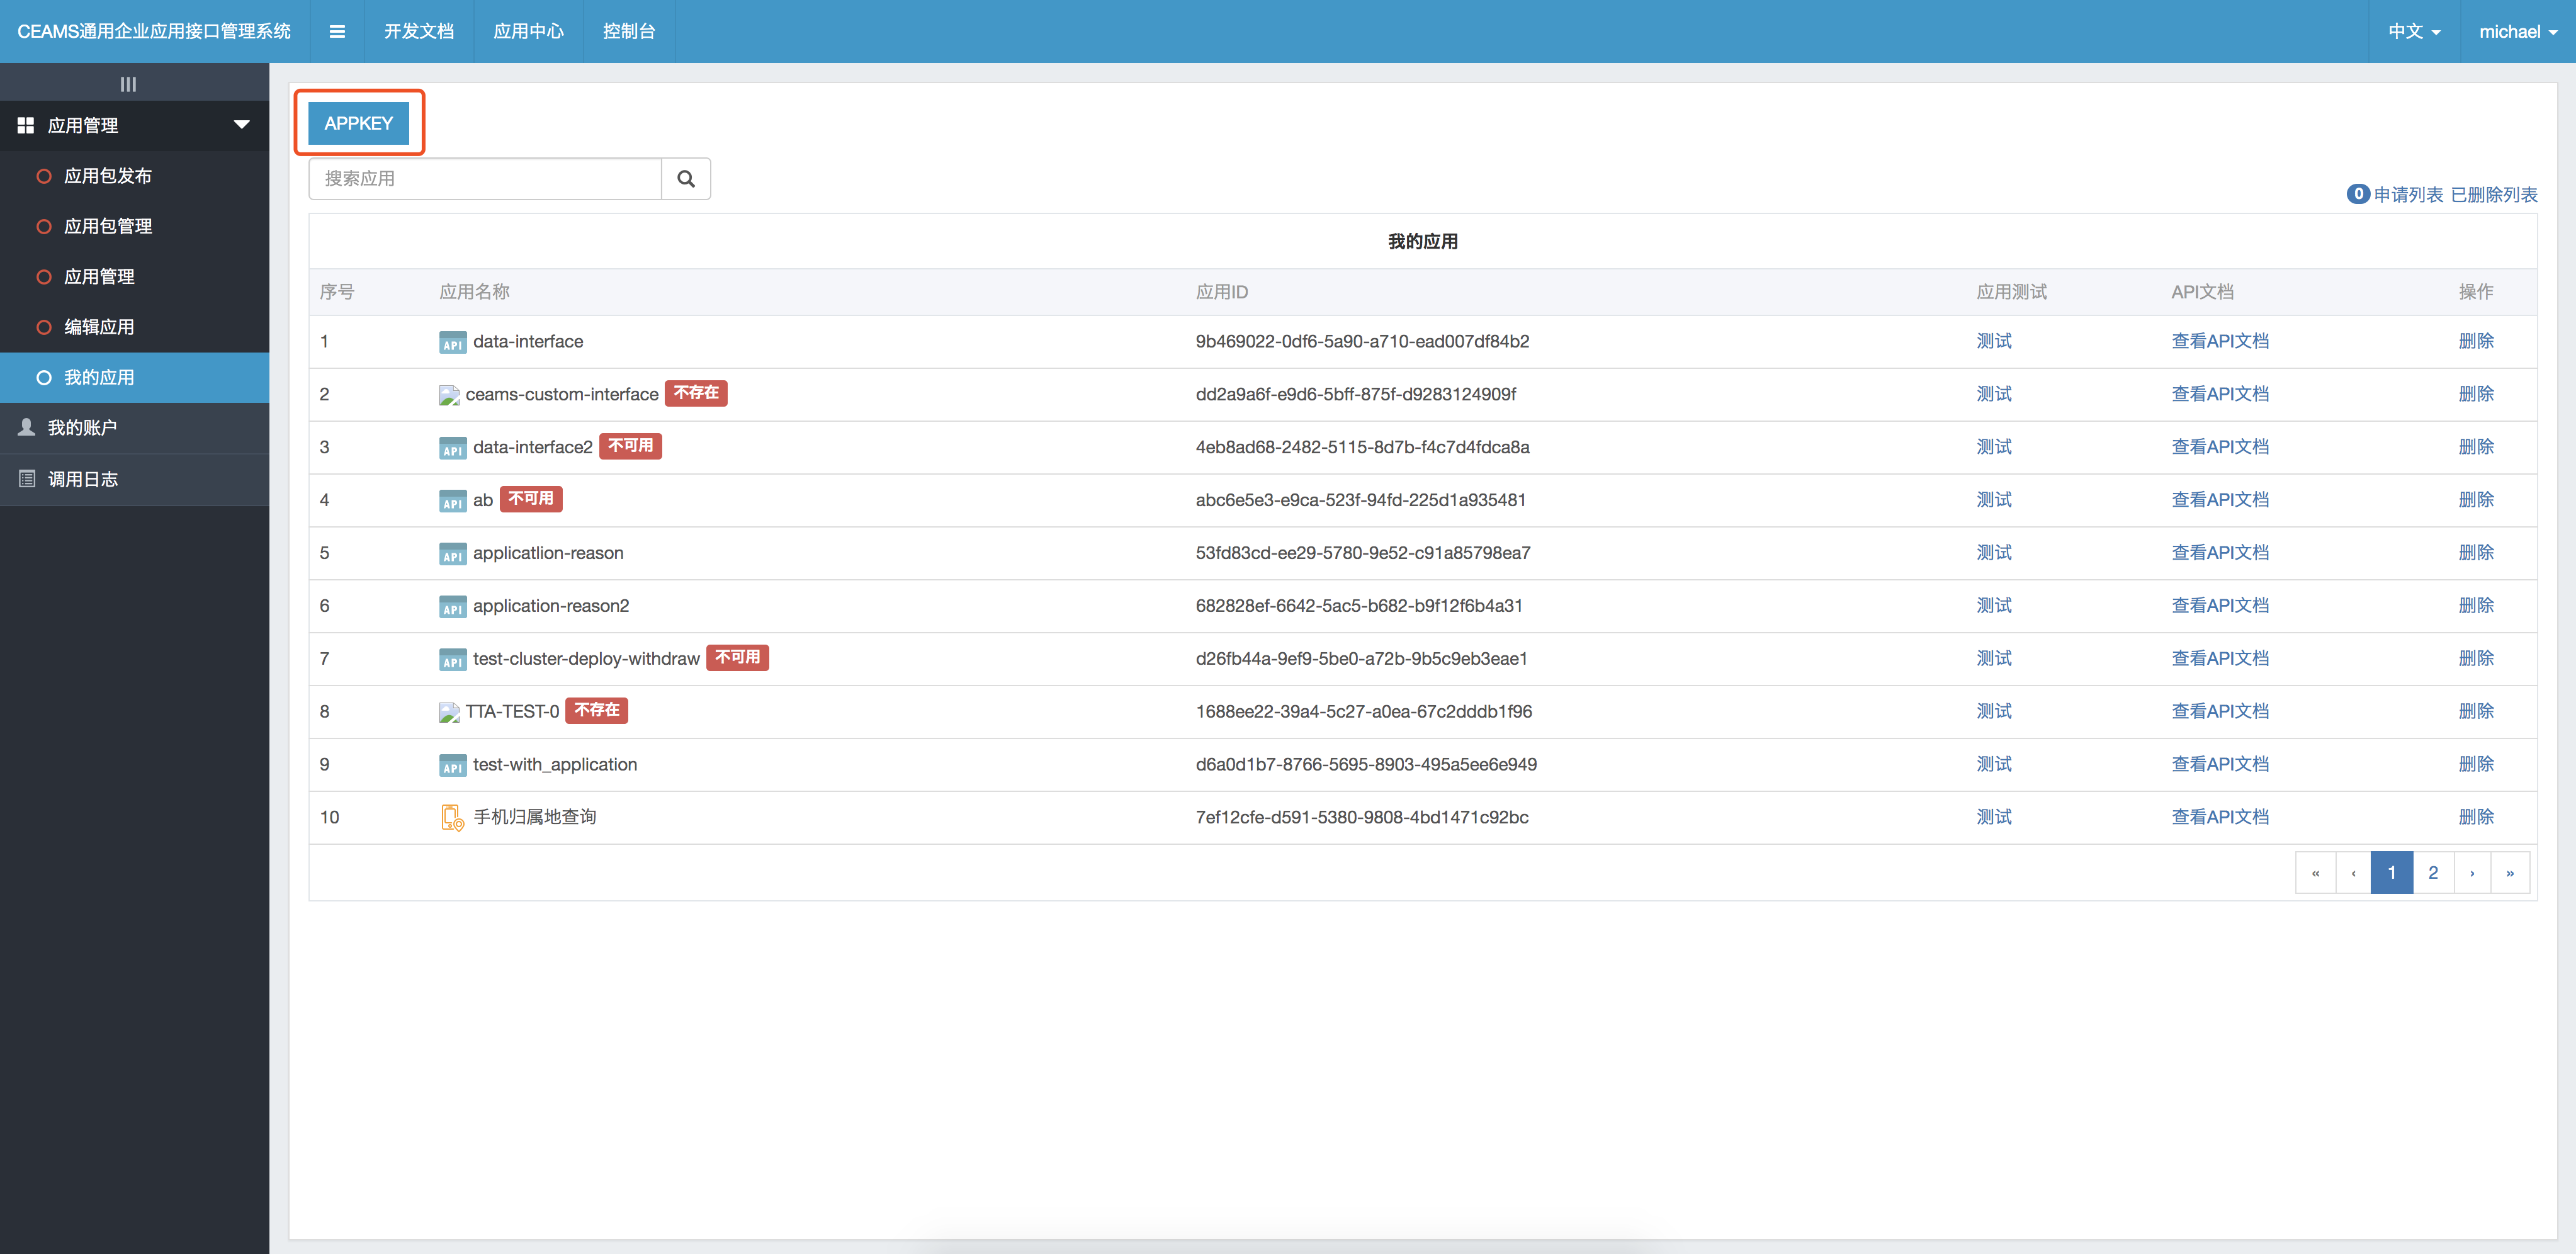Screen dimensions: 2576x1254
Task: Click 测试 for data-interface
Action: click(x=1994, y=341)
